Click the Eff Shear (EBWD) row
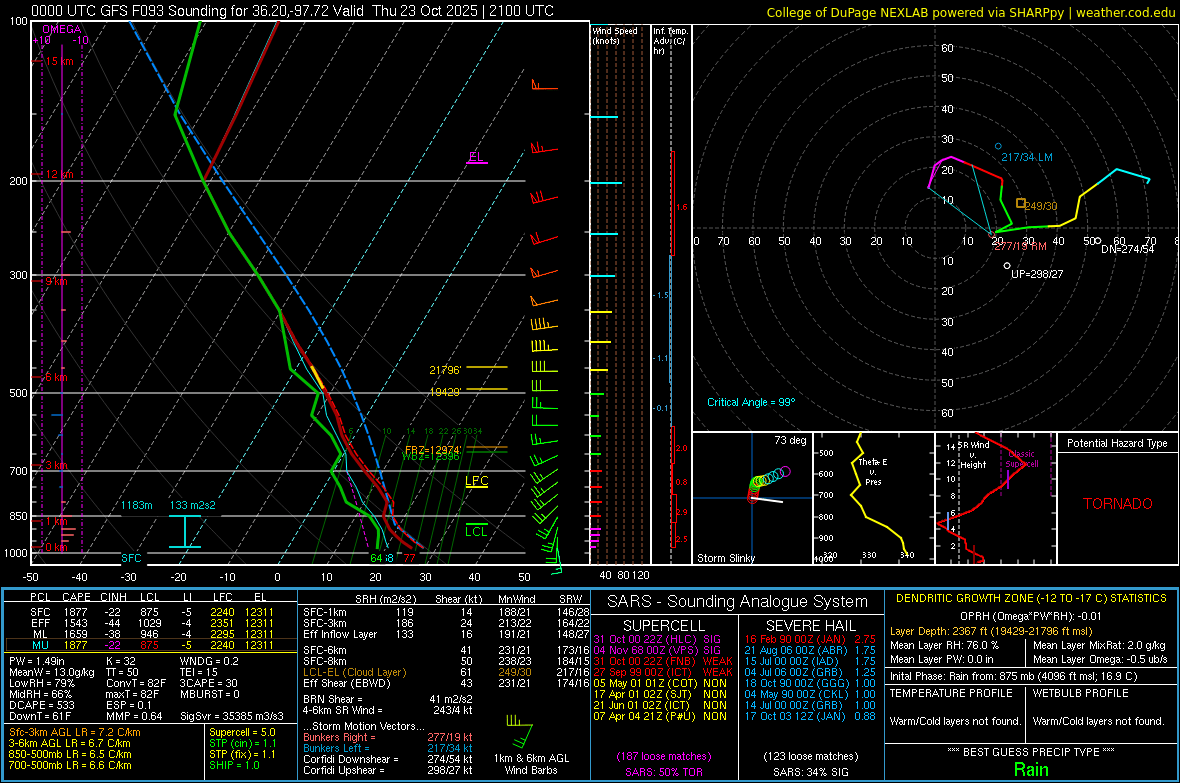 (x=446, y=684)
